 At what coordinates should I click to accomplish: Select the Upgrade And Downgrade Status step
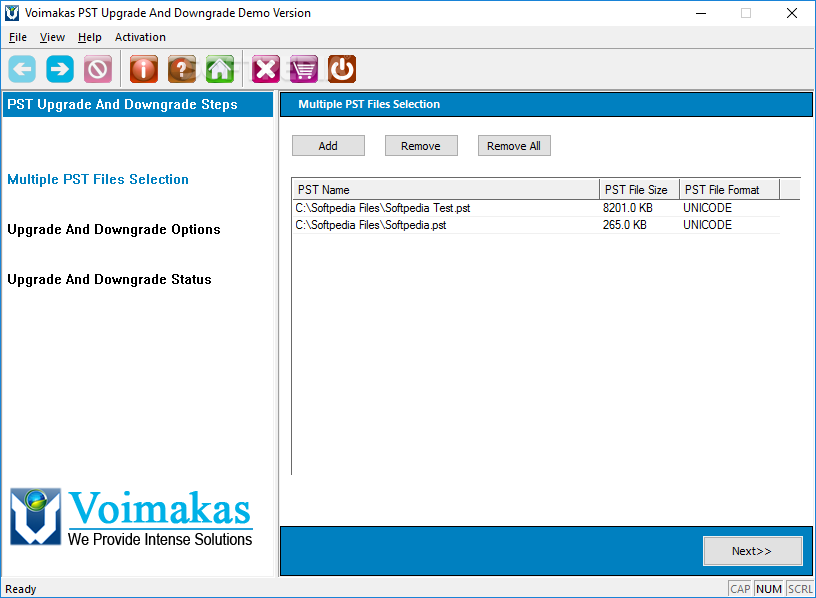[109, 279]
